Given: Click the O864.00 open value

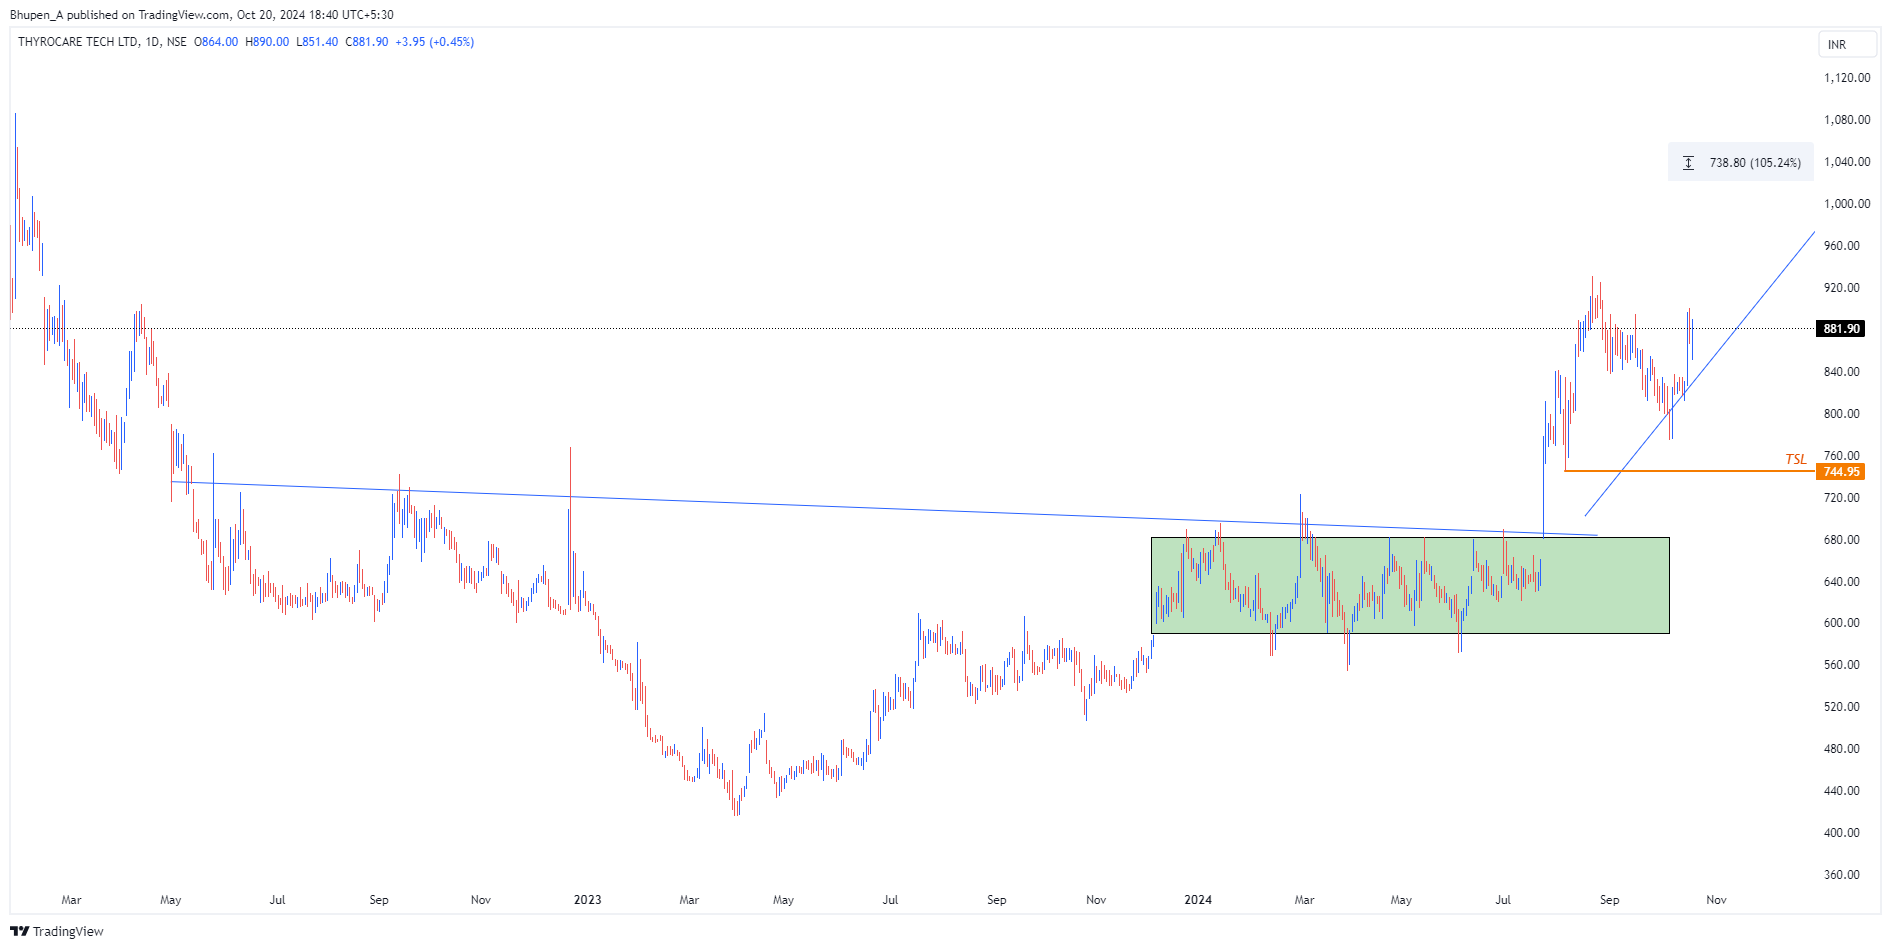Looking at the screenshot, I should click(216, 42).
